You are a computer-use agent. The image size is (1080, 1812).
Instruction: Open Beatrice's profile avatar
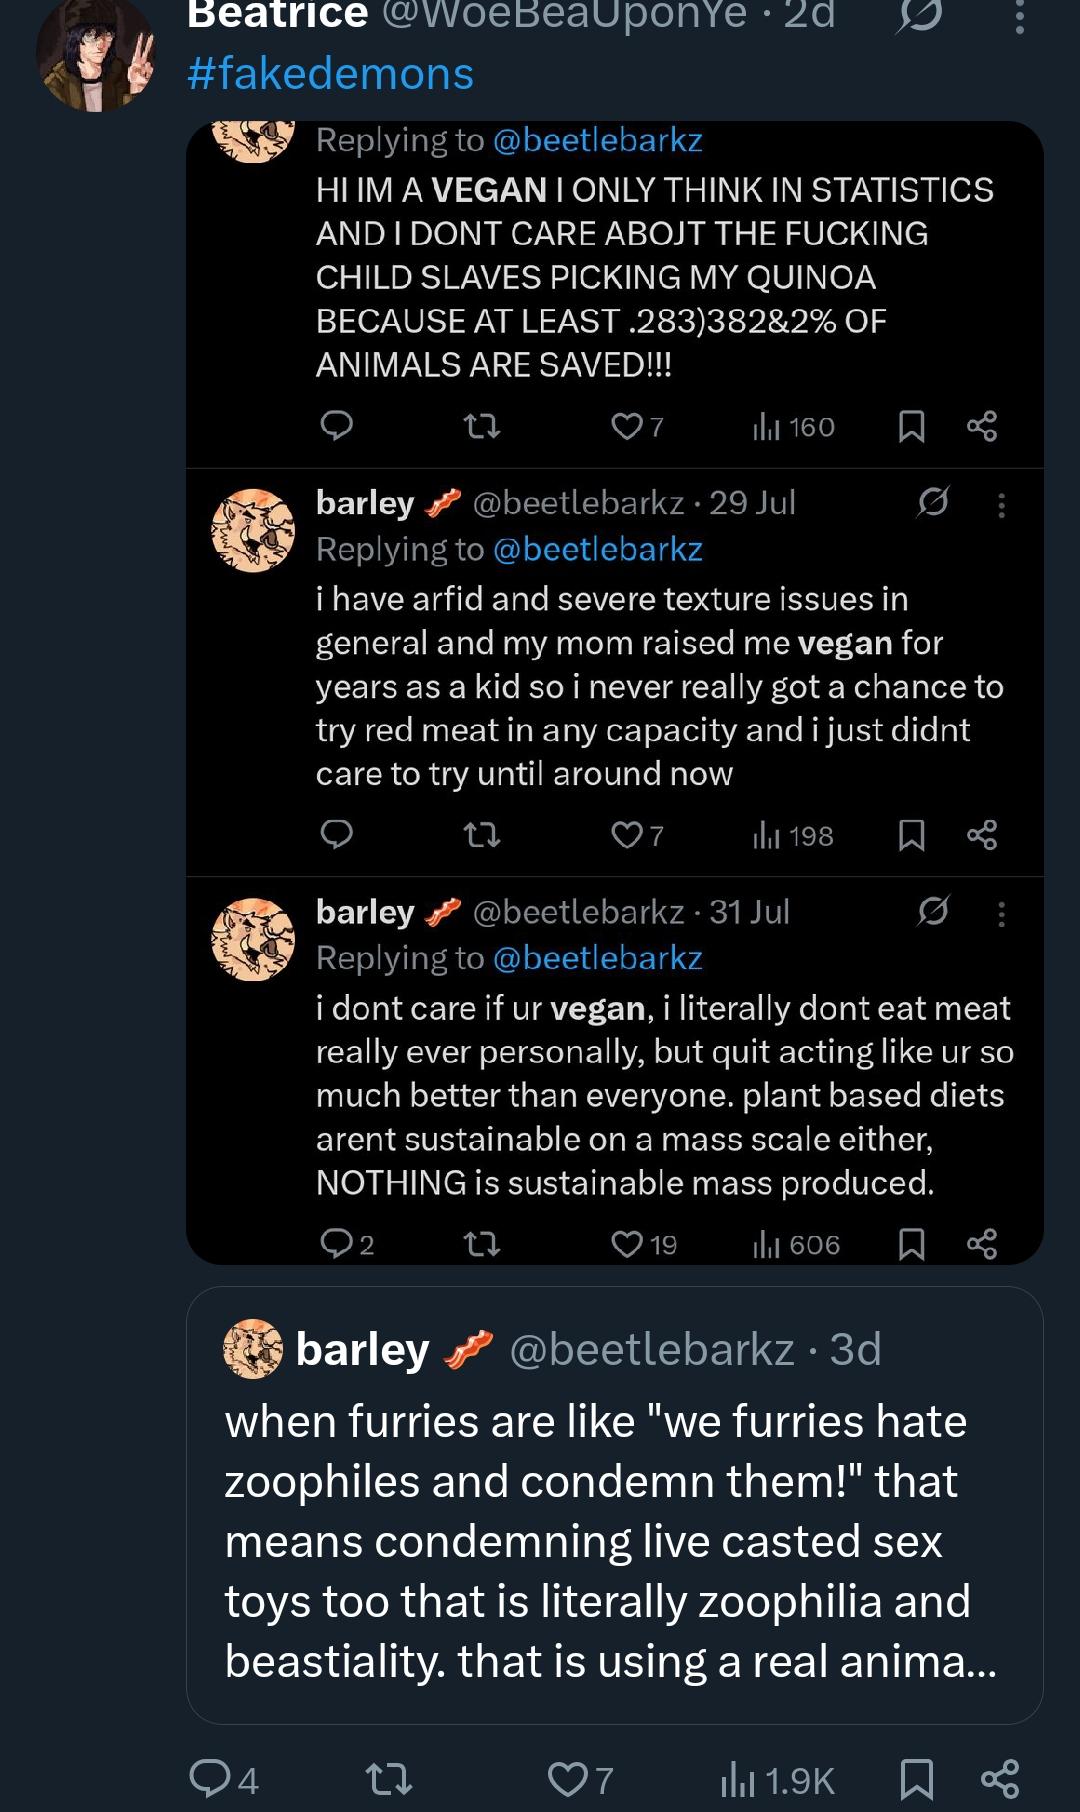tap(96, 58)
